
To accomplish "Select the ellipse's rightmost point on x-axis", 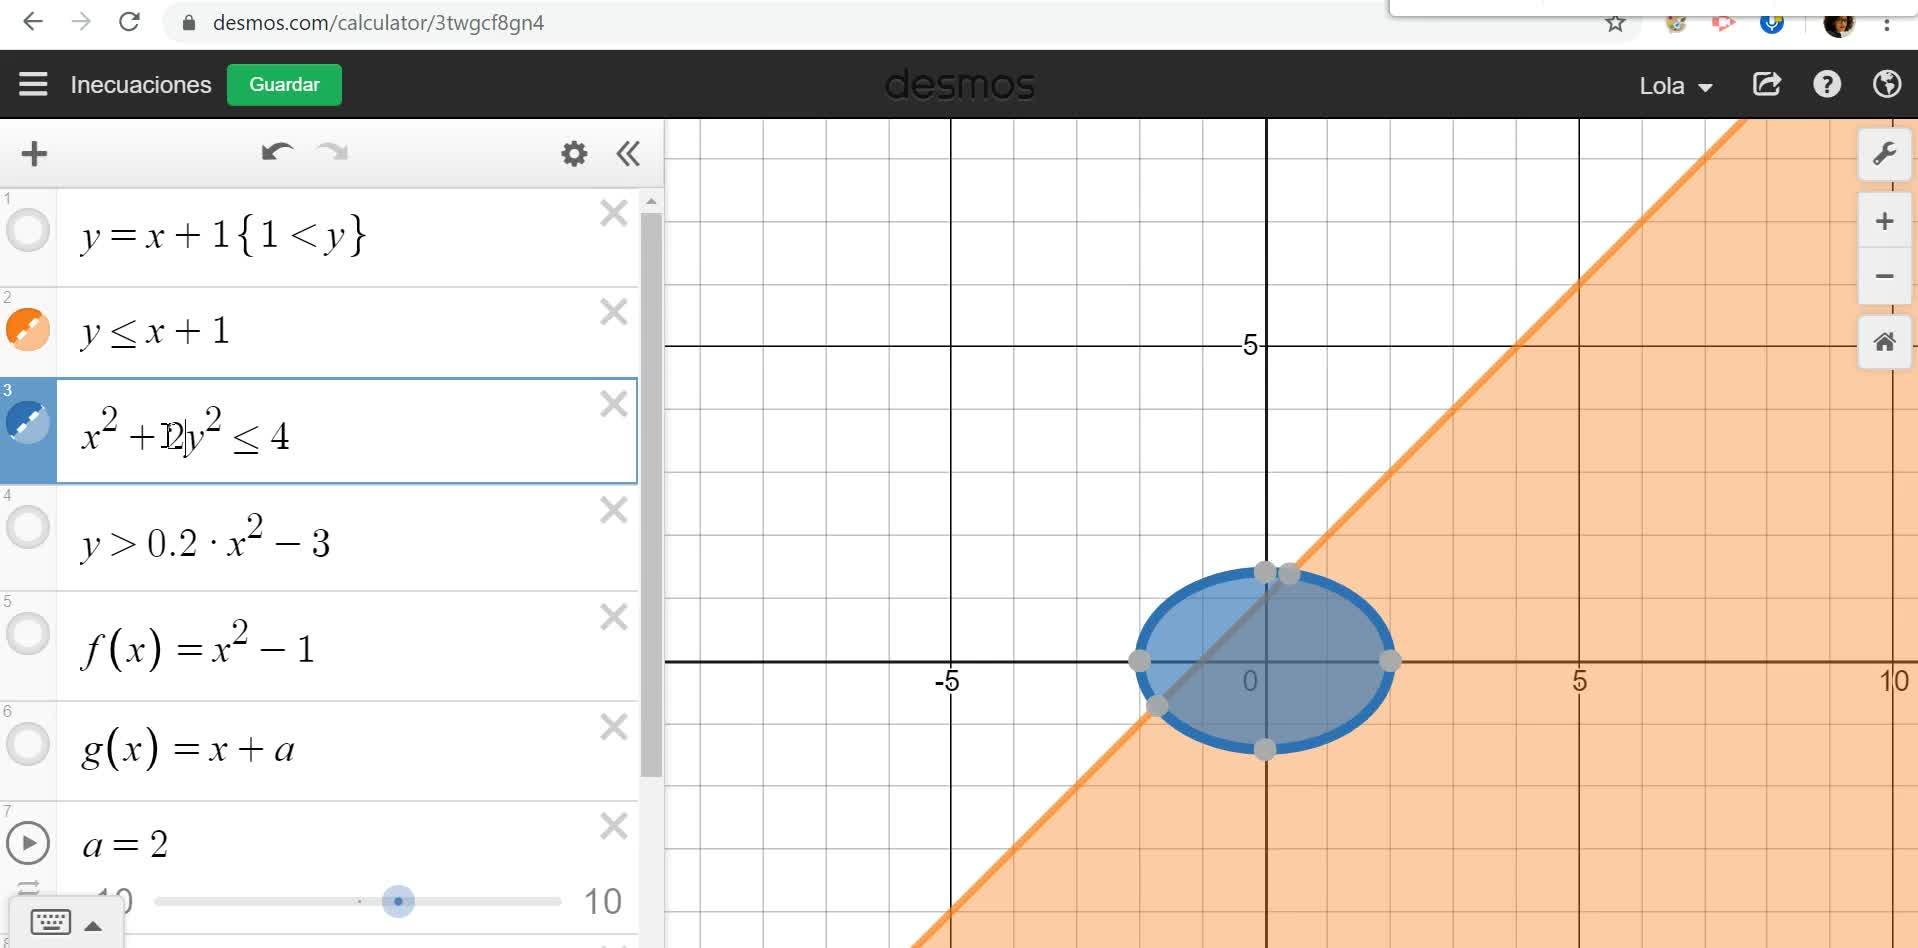I will tap(1390, 660).
